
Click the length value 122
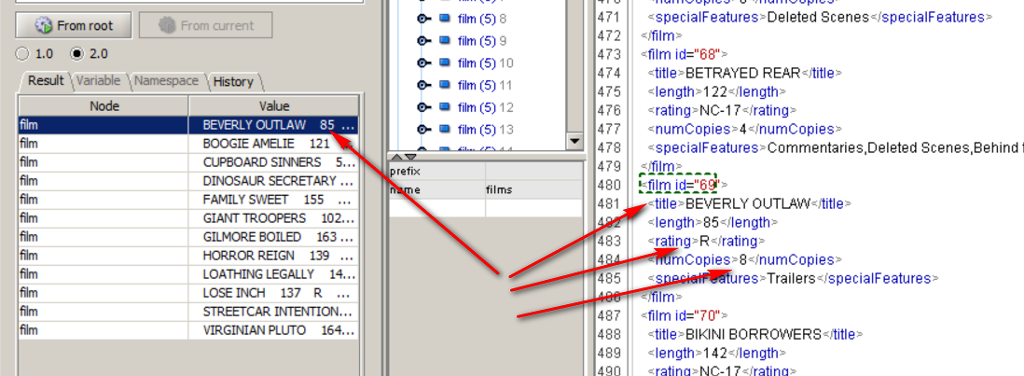point(715,91)
